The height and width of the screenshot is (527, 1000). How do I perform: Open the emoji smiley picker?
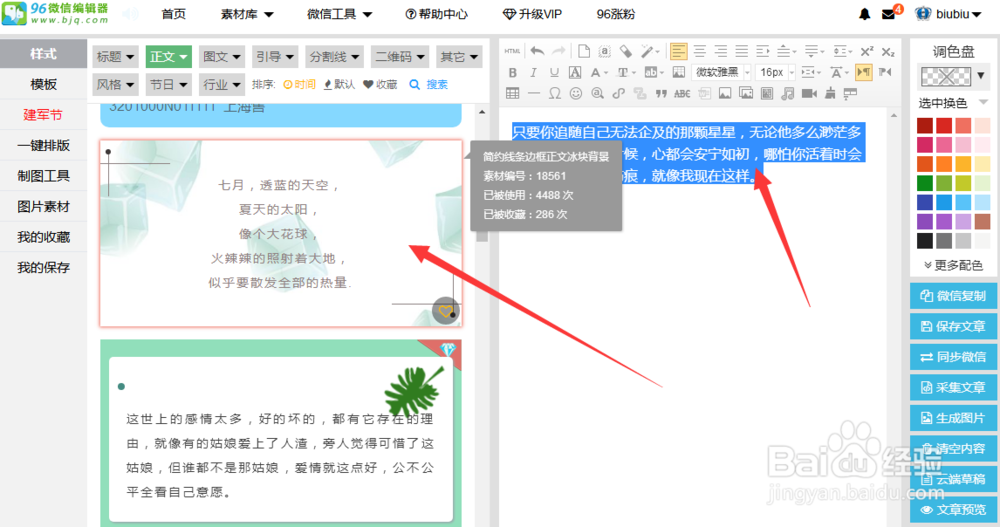coord(576,93)
